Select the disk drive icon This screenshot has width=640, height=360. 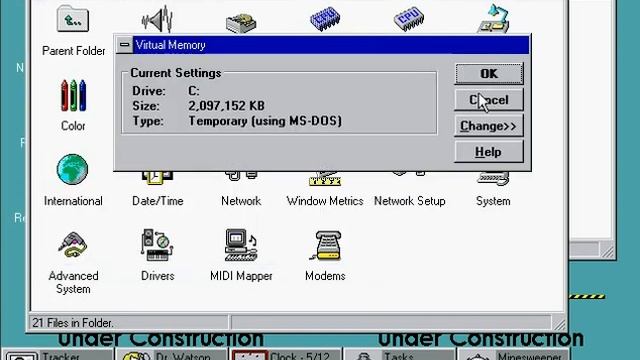click(x=241, y=22)
